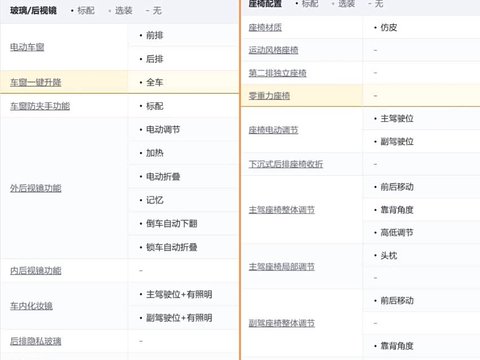Click the 头枕 value

(x=389, y=256)
